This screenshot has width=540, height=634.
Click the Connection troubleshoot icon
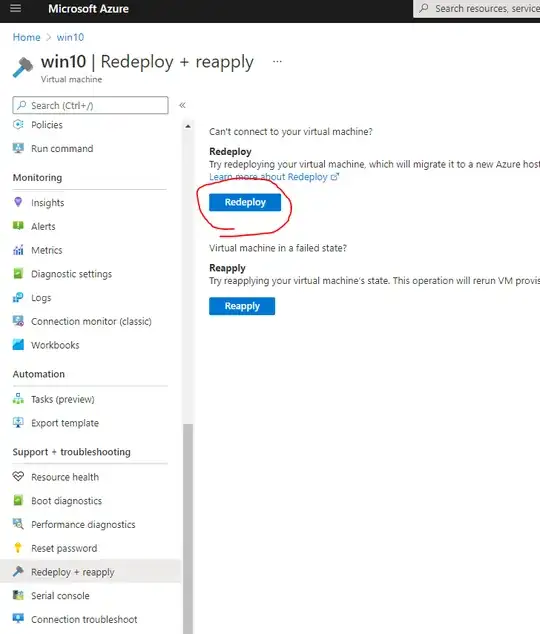18,619
